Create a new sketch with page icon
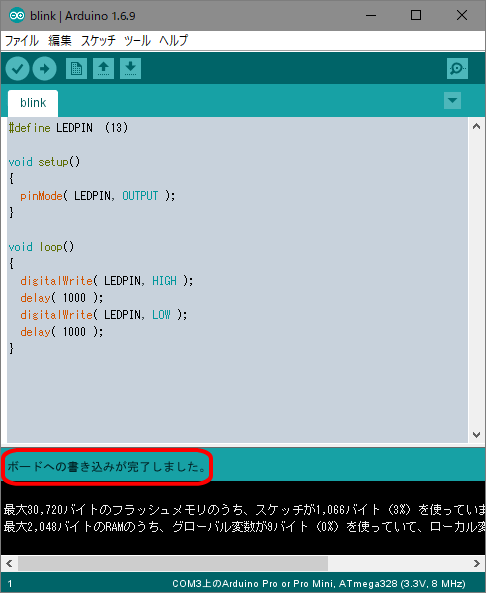The height and width of the screenshot is (593, 486). [76, 68]
